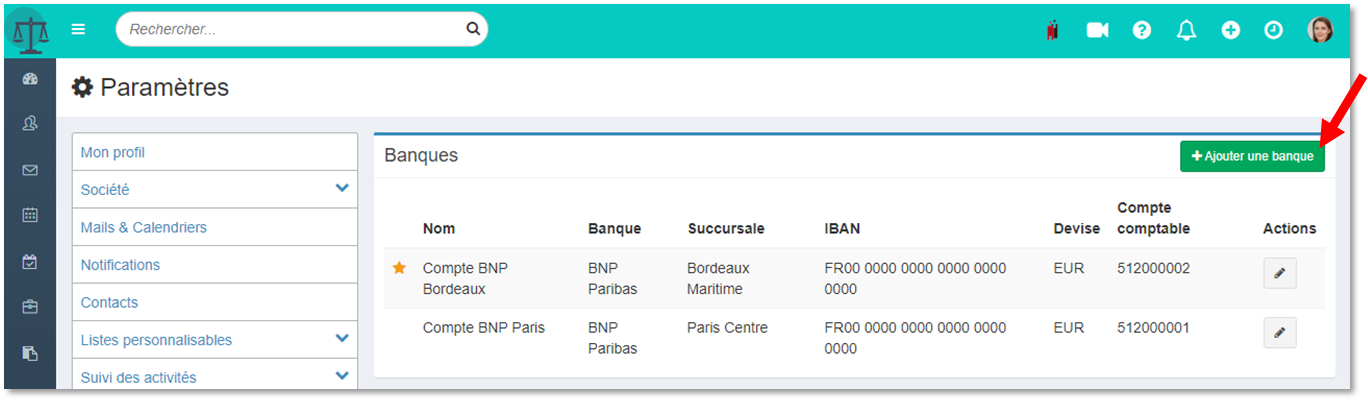Edit Compte BNP Paris with pencil button

point(1280,332)
